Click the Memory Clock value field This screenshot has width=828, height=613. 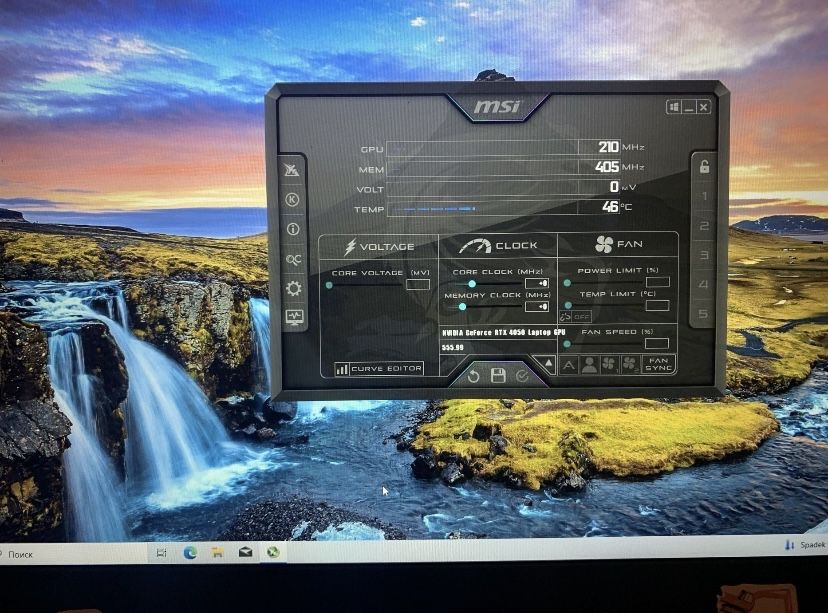point(537,307)
